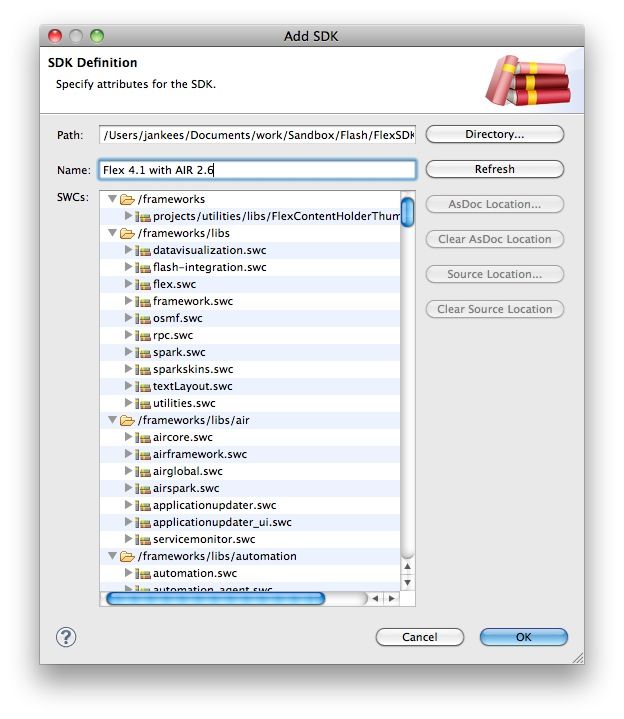Click the applicationupdater_ui.swc library icon

[143, 522]
